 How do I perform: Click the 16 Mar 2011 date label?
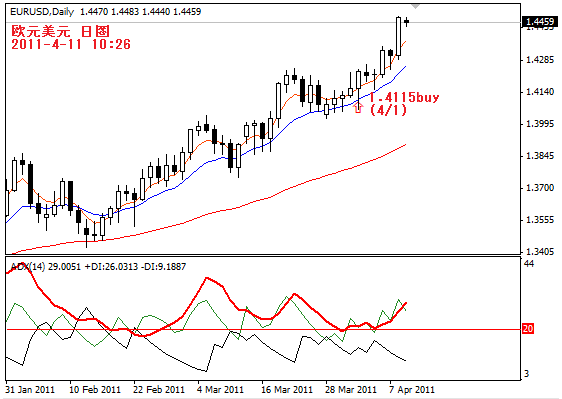click(x=287, y=390)
